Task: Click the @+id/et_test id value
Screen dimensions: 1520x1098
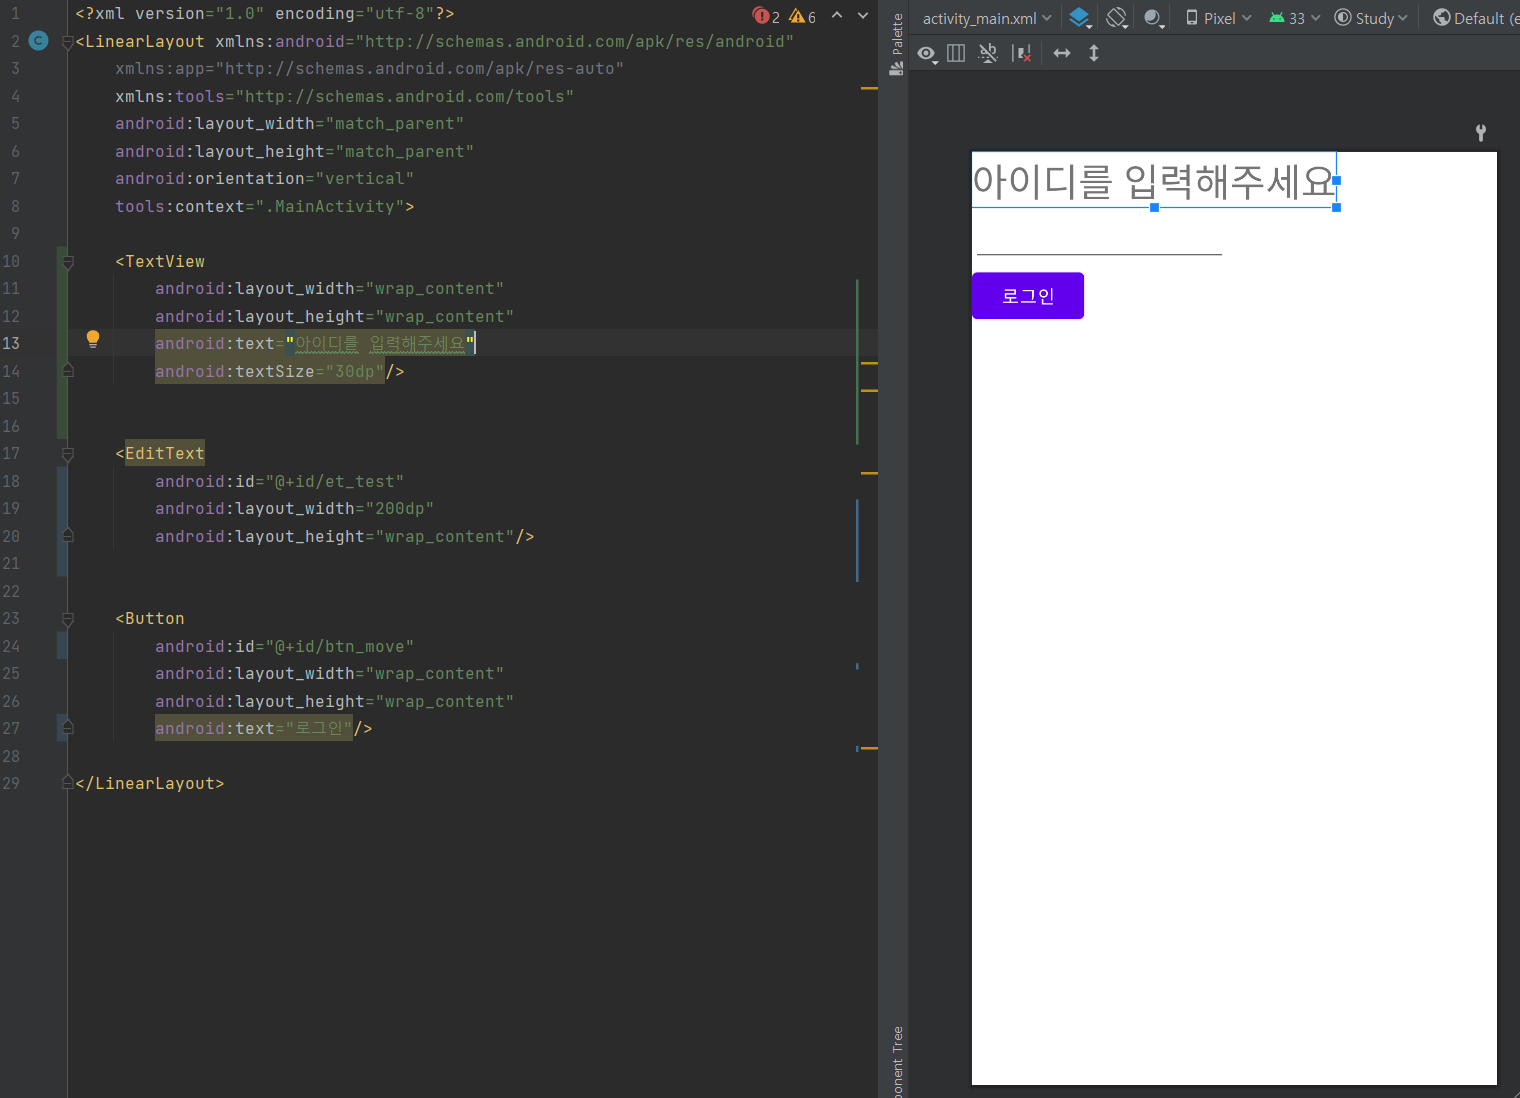Action: click(334, 481)
